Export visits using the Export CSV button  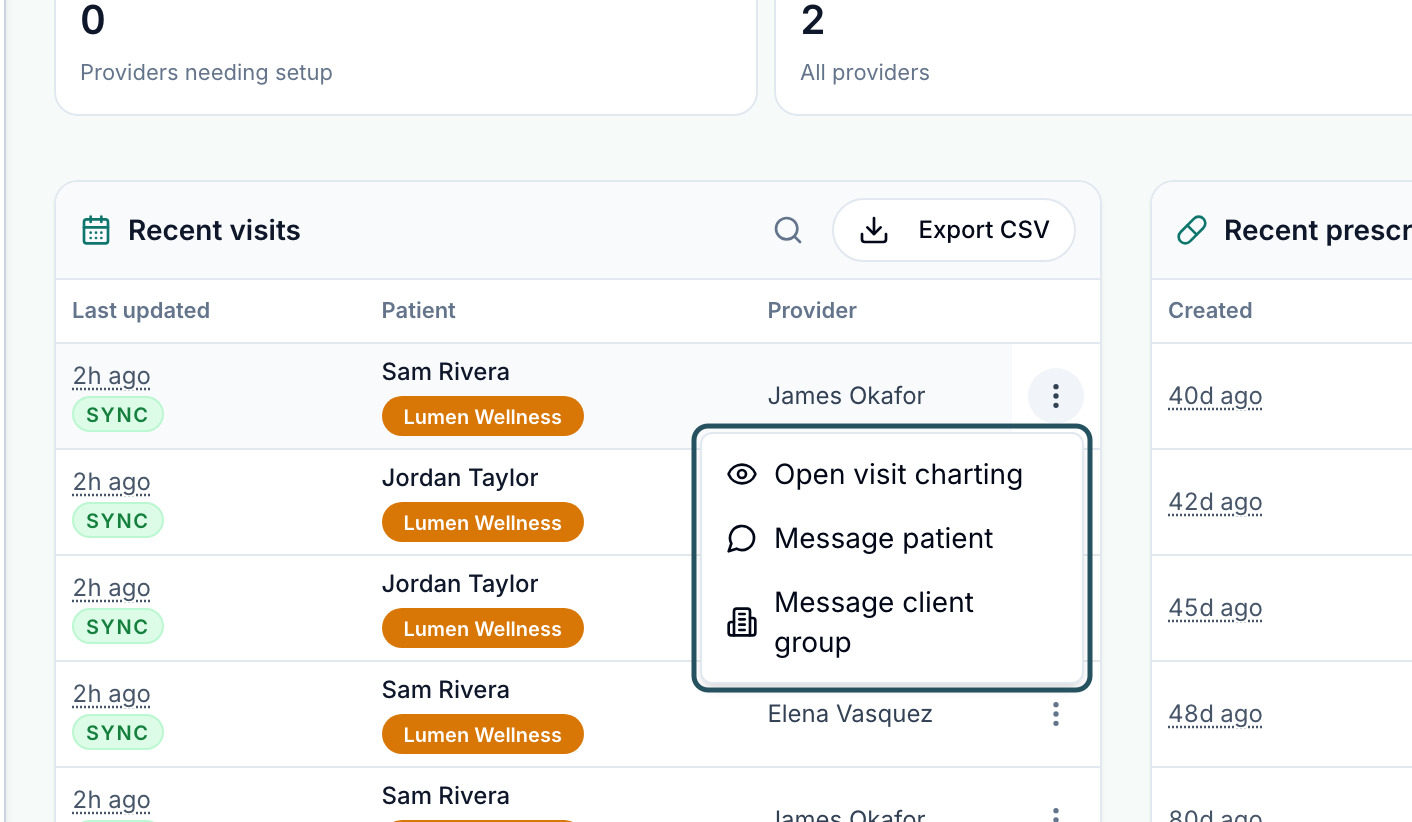(954, 230)
